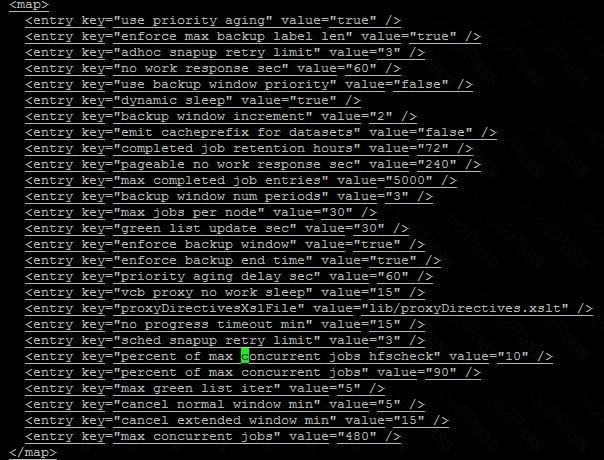Click the "vcb proxy no work sleep" key
The height and width of the screenshot is (460, 604).
213,292
